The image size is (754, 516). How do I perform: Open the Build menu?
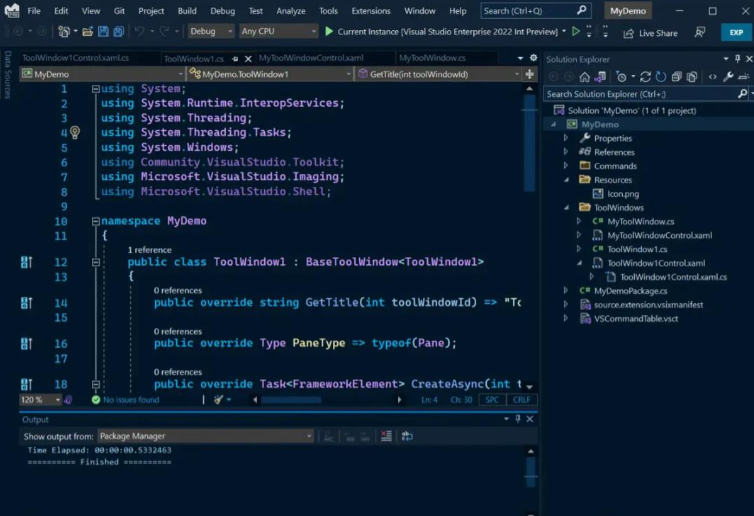pyautogui.click(x=187, y=11)
